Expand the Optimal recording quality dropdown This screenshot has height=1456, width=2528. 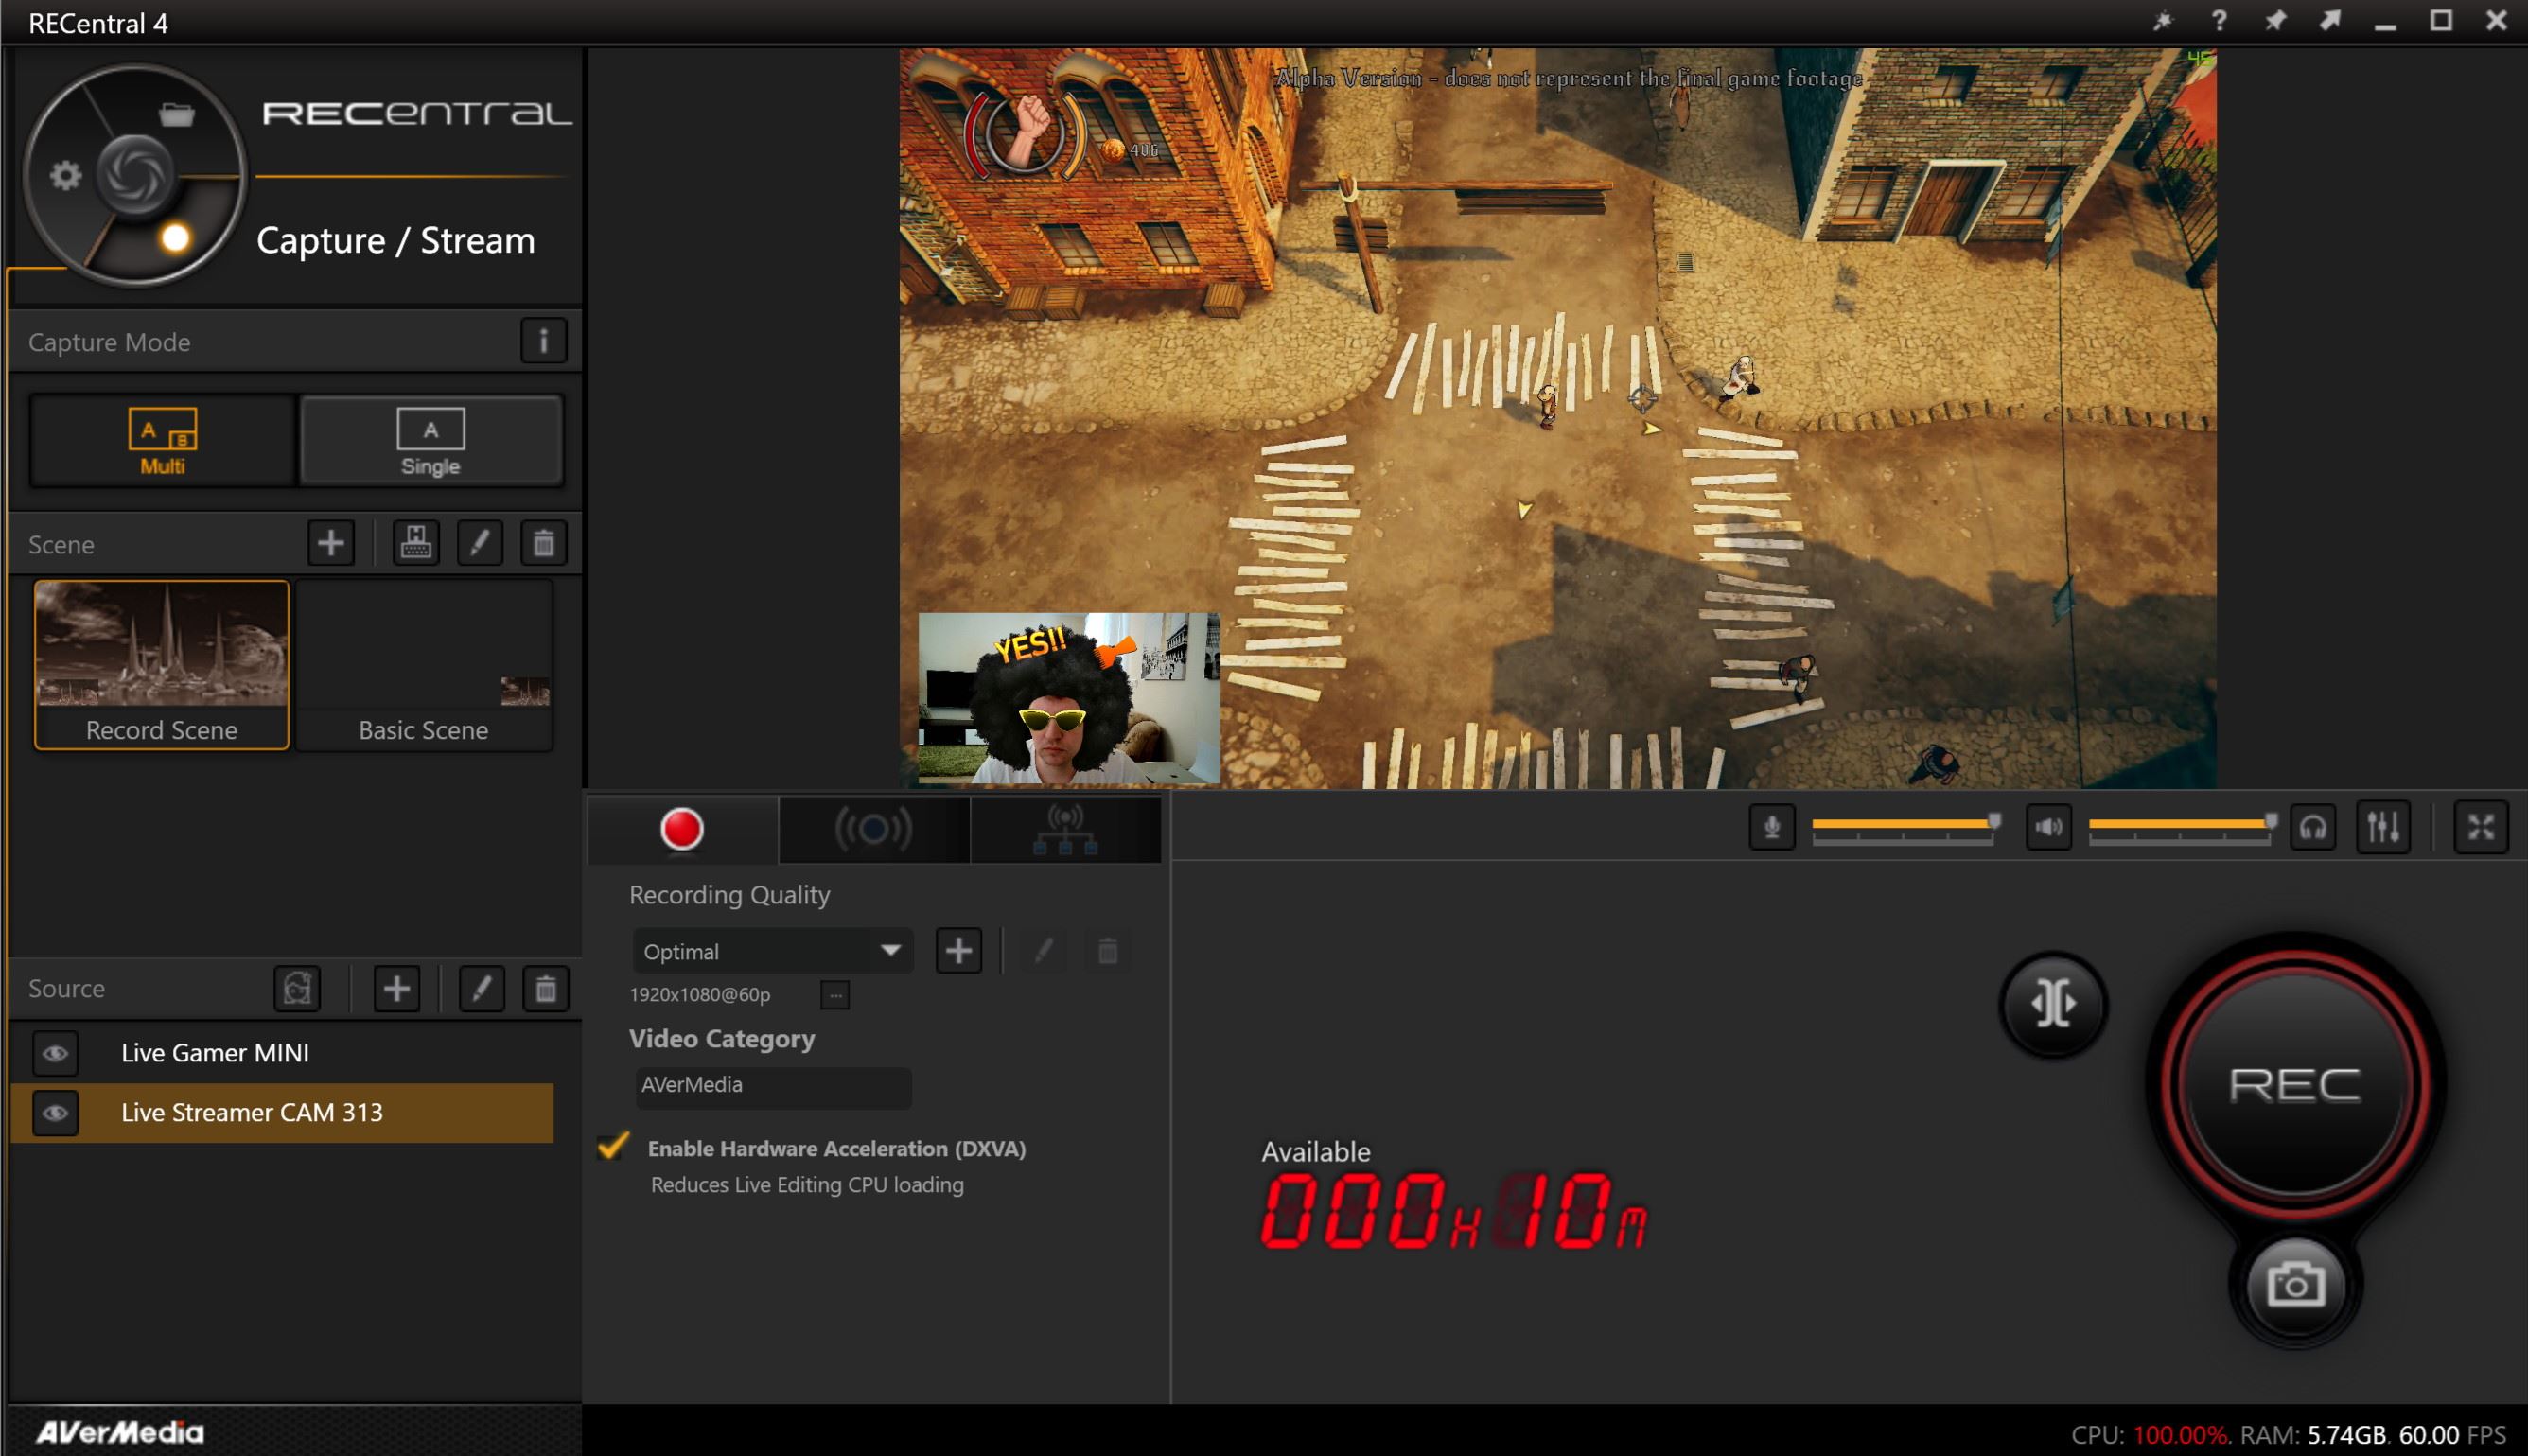click(773, 951)
